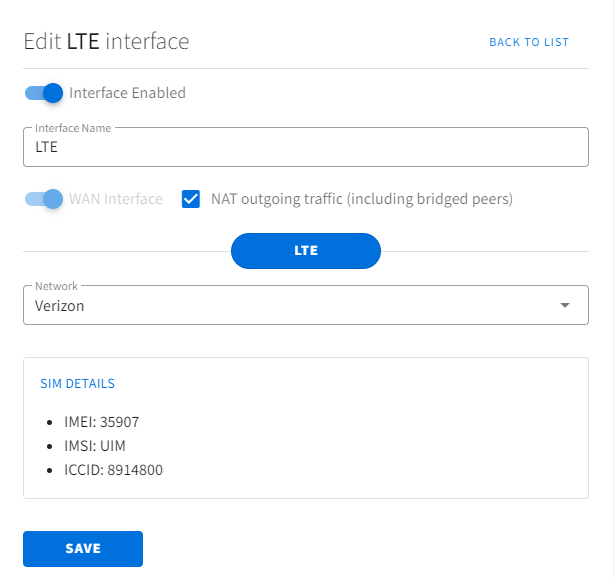The width and height of the screenshot is (614, 577).
Task: Click the Save button
Action: click(83, 549)
